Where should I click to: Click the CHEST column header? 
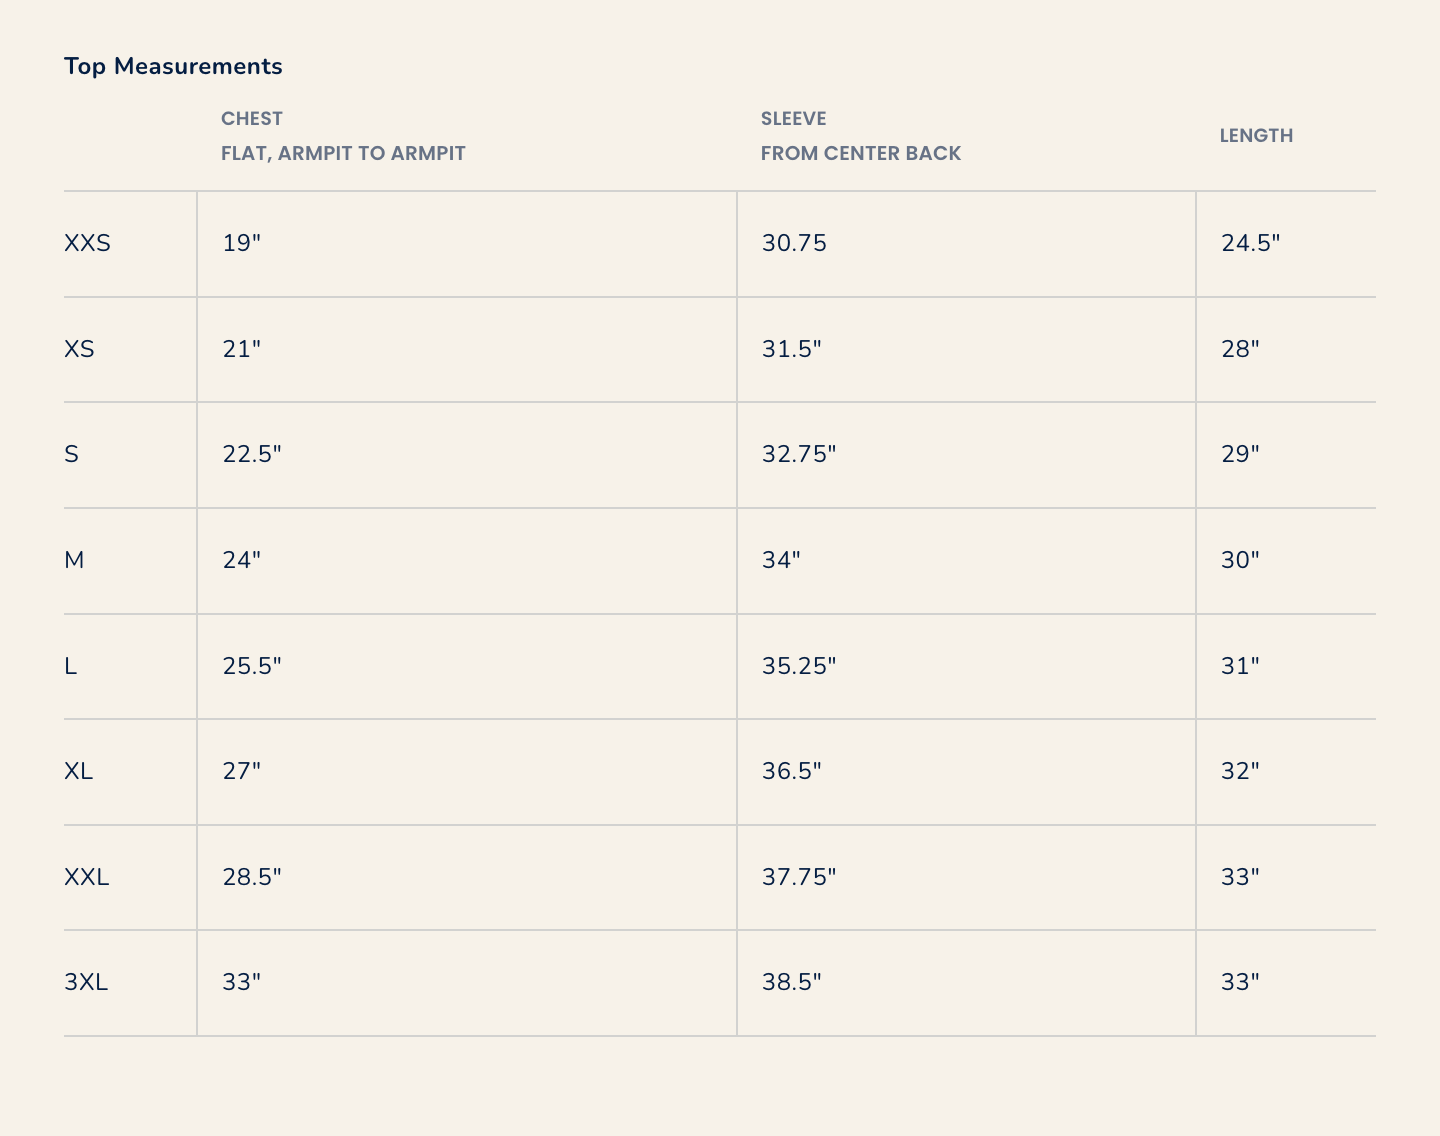pos(252,118)
